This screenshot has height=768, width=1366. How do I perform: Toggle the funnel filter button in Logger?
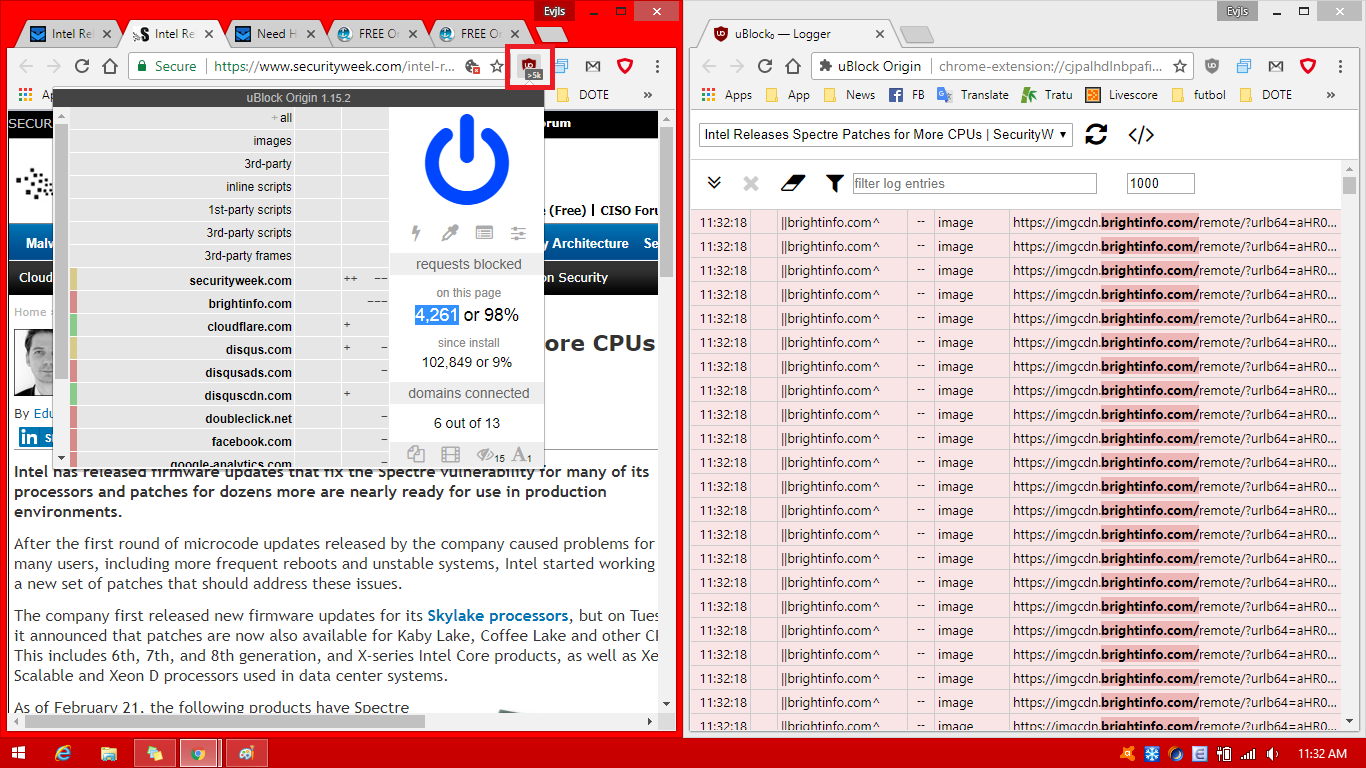coord(834,183)
